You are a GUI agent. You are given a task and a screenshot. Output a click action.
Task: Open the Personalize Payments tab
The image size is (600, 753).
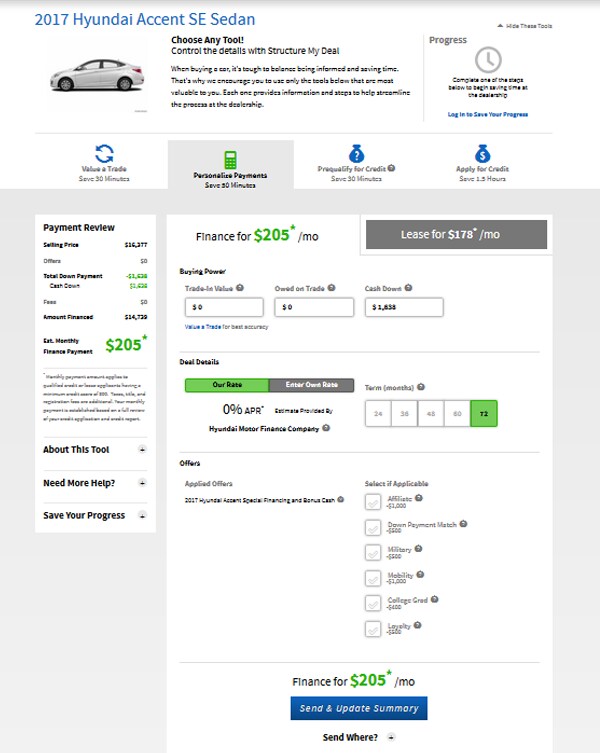pos(231,165)
